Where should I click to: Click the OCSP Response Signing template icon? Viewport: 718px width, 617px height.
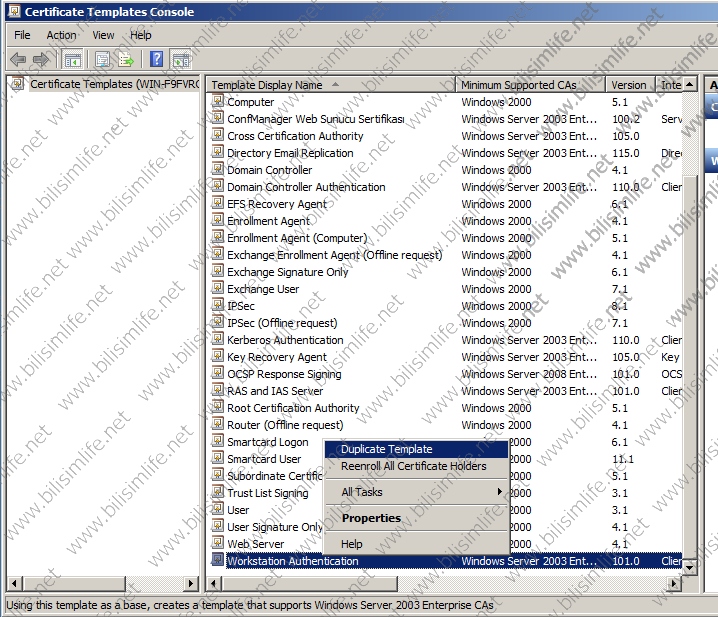pyautogui.click(x=218, y=372)
